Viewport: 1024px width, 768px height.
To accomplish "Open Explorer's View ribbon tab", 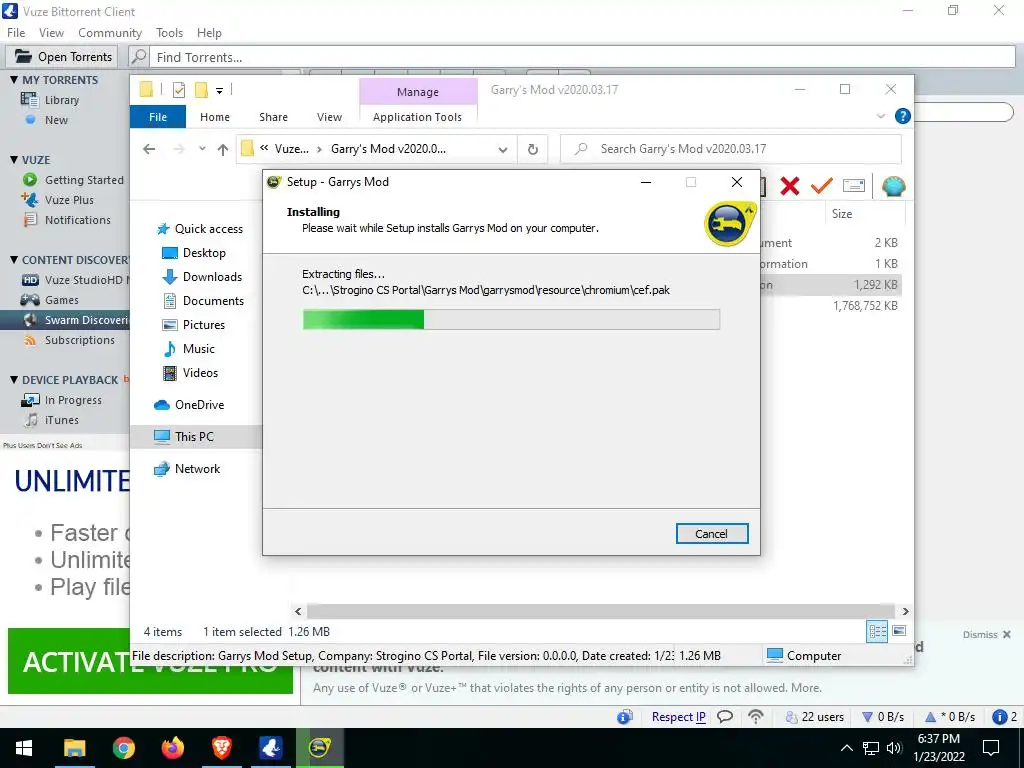I will [329, 117].
